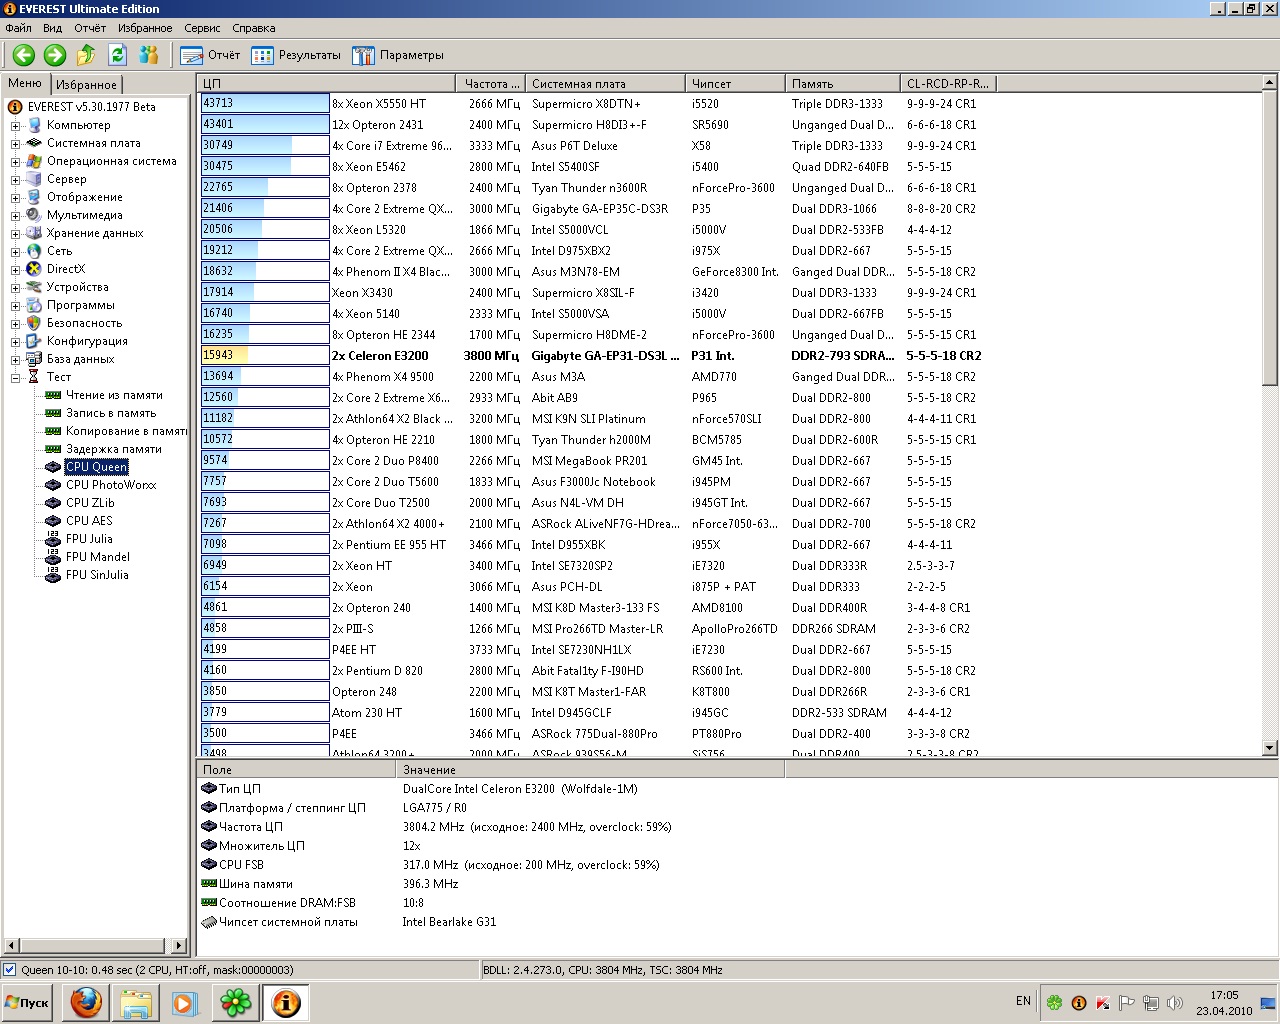The height and width of the screenshot is (1024, 1280).
Task: Open the Отчёт report toolbar button
Action: (x=211, y=55)
